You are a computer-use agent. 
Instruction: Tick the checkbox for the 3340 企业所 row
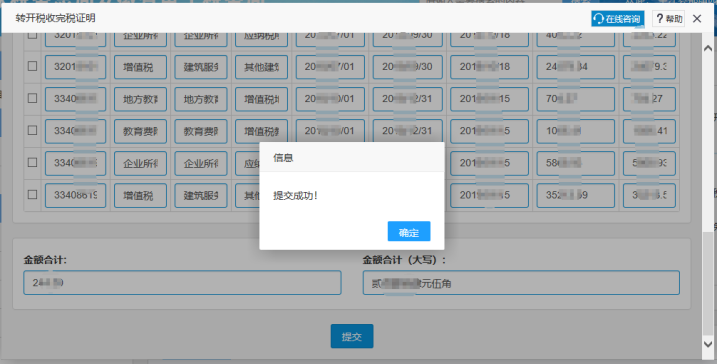[x=32, y=162]
